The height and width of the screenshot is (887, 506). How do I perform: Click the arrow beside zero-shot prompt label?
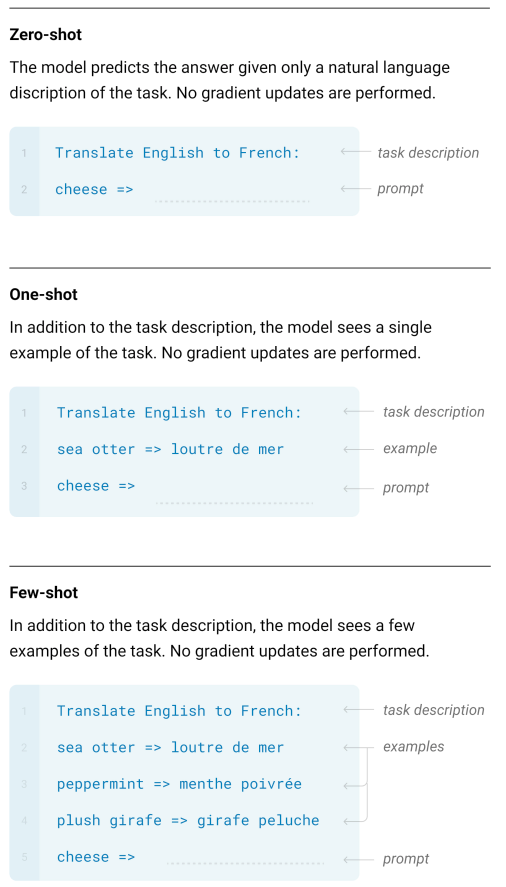[x=355, y=188]
